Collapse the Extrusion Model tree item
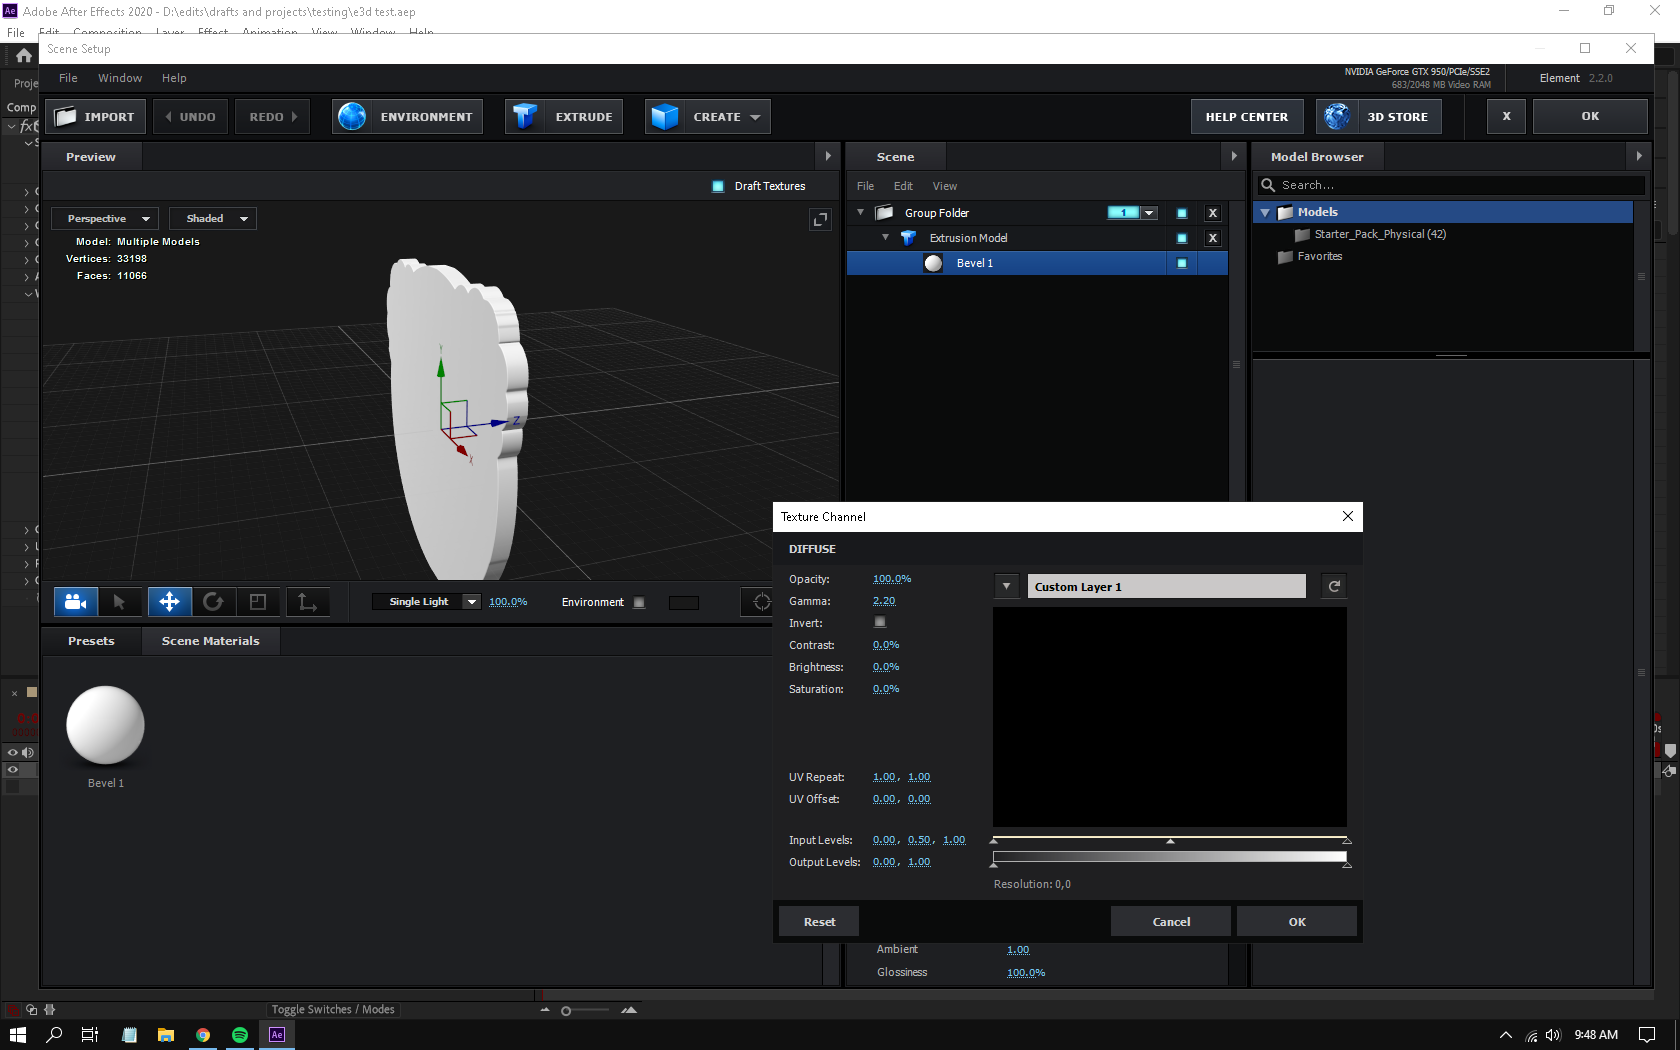This screenshot has width=1680, height=1050. click(x=884, y=238)
